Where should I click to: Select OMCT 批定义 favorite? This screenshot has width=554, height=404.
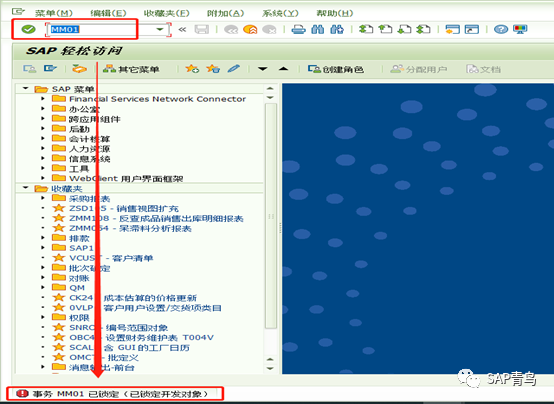coord(104,357)
